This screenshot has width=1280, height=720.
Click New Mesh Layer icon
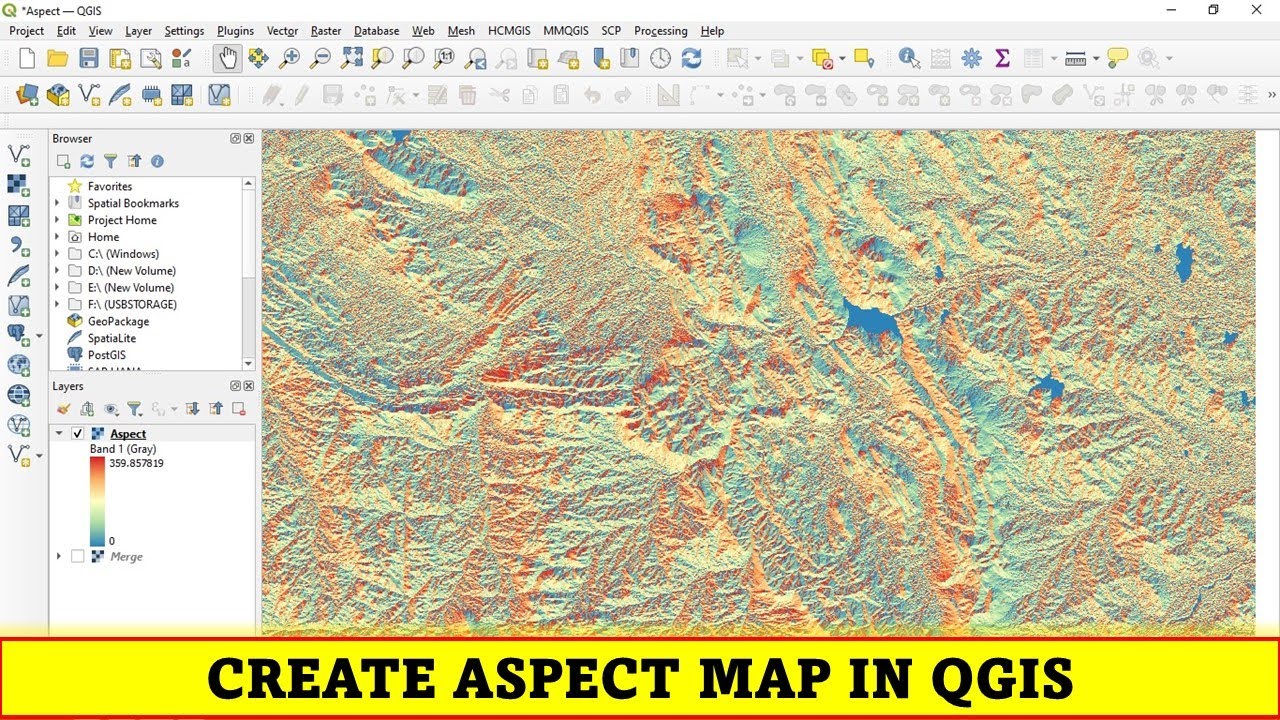182,95
